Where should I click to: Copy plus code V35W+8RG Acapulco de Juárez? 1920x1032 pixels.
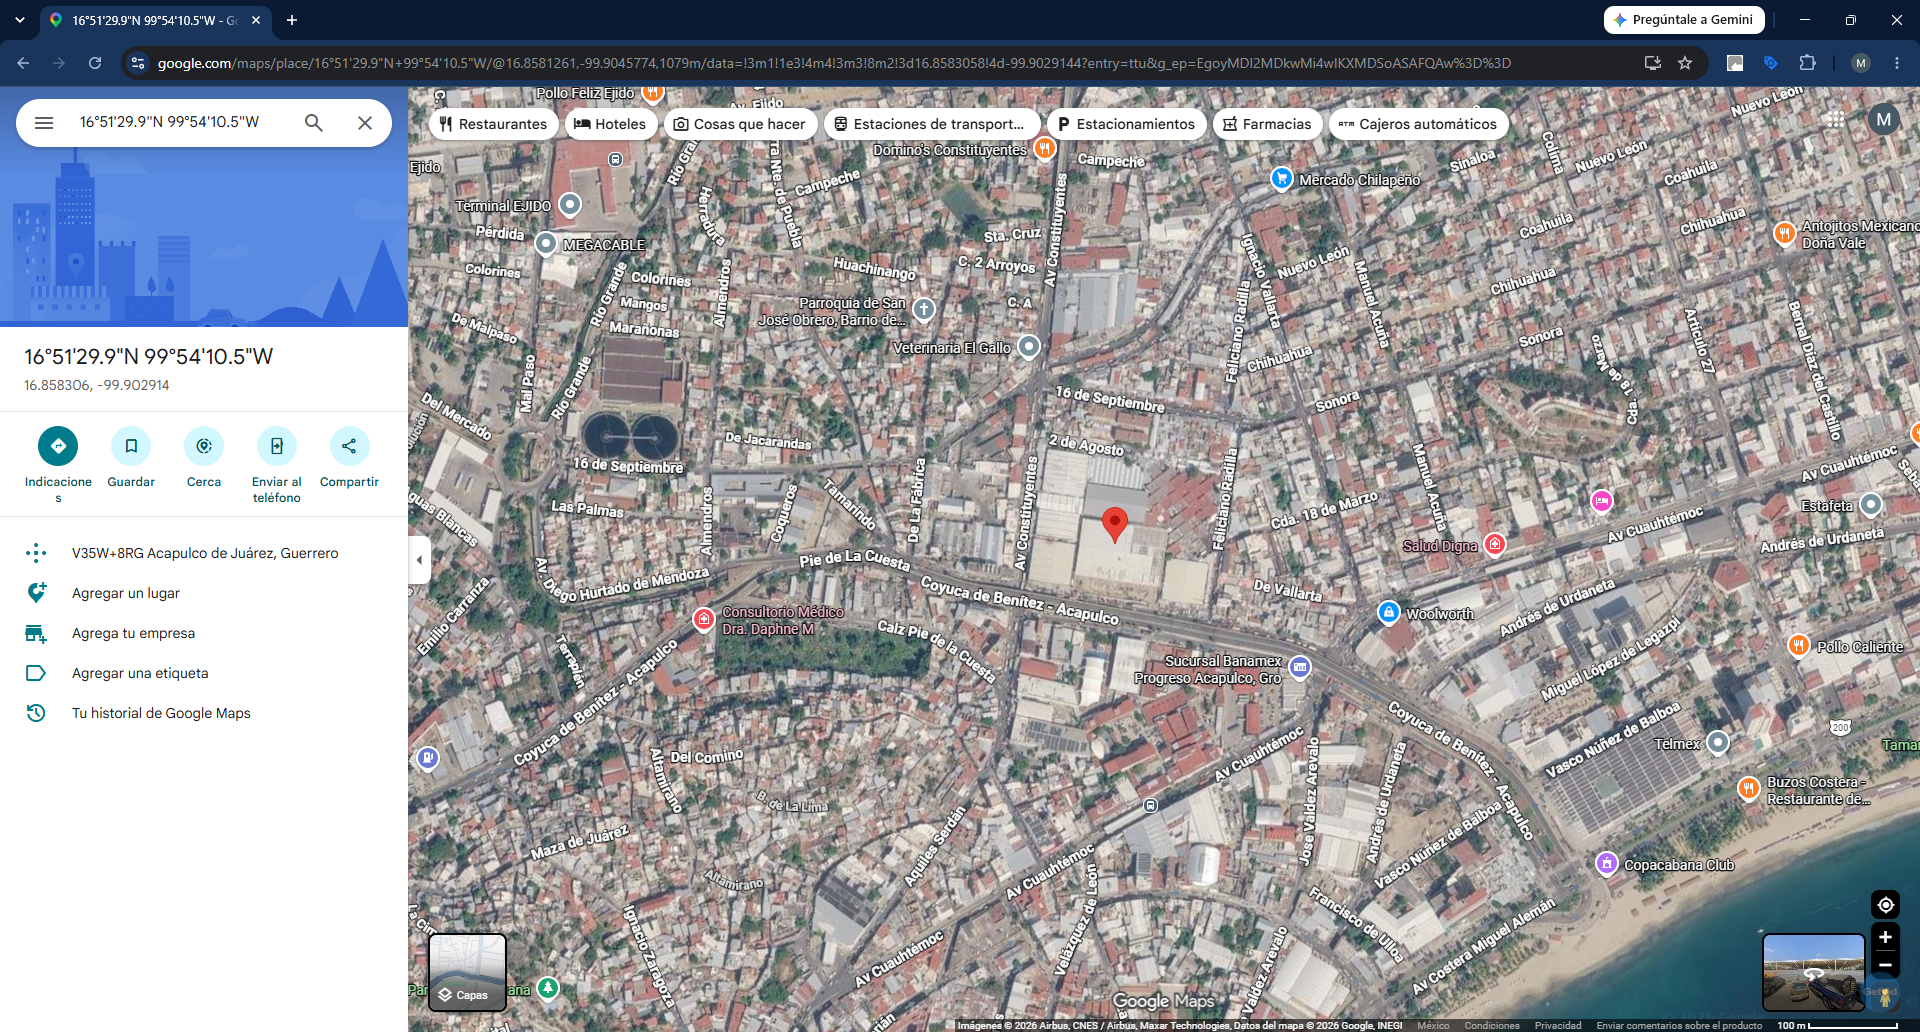(x=204, y=553)
